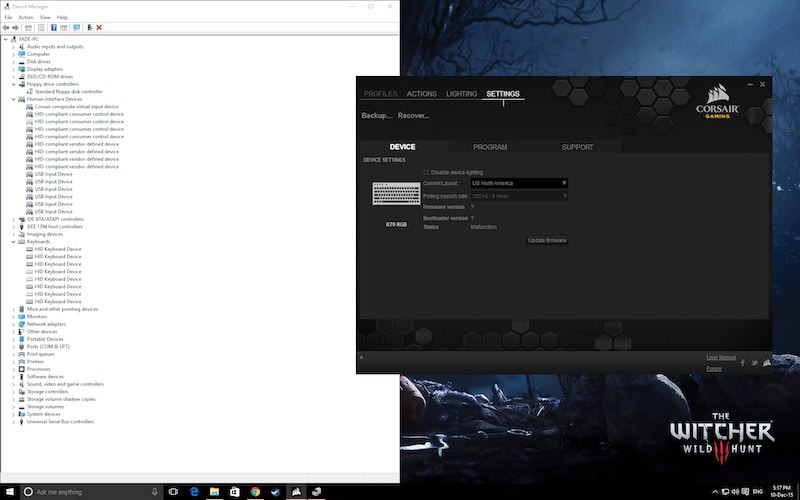Click the Update firmware button

(x=547, y=240)
